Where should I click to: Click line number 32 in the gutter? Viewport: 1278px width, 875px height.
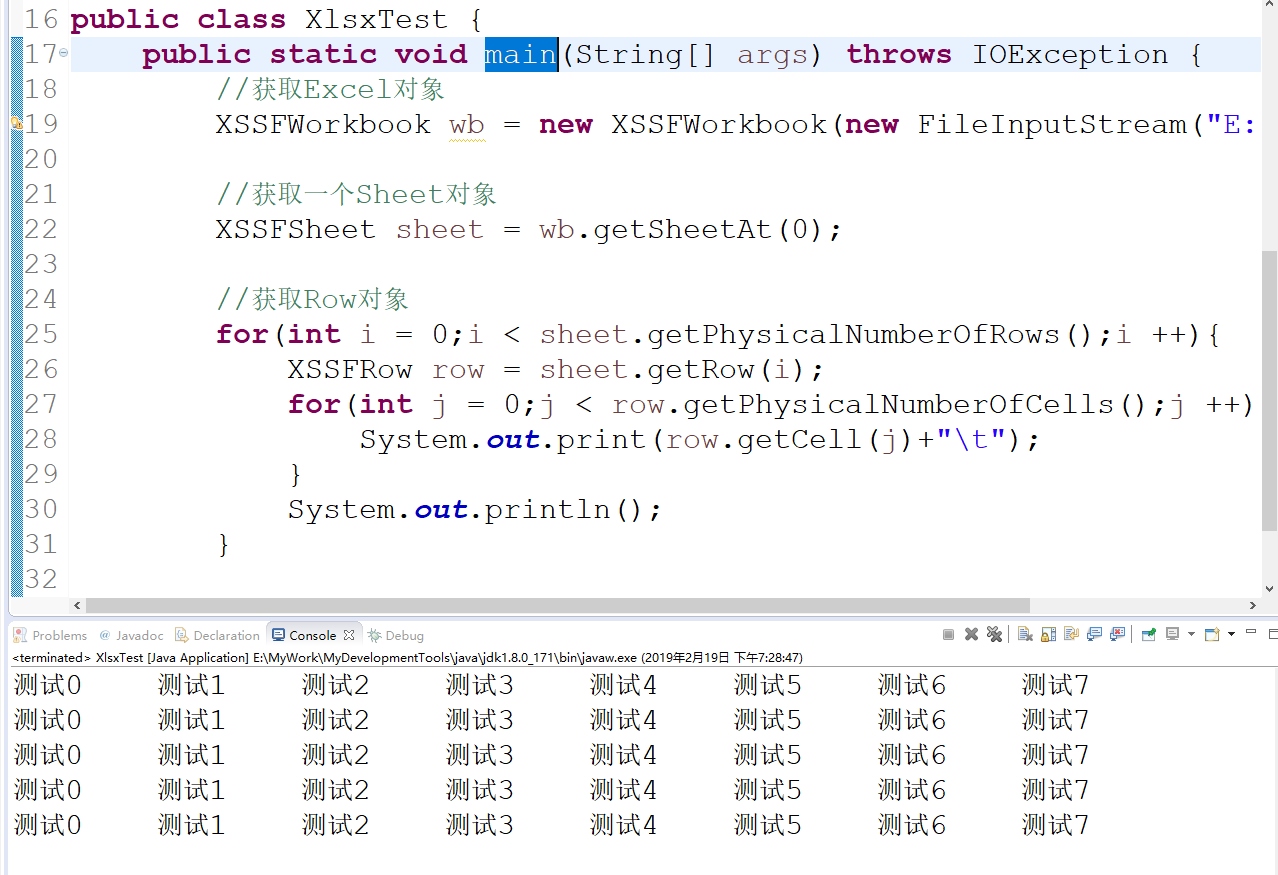tap(40, 579)
